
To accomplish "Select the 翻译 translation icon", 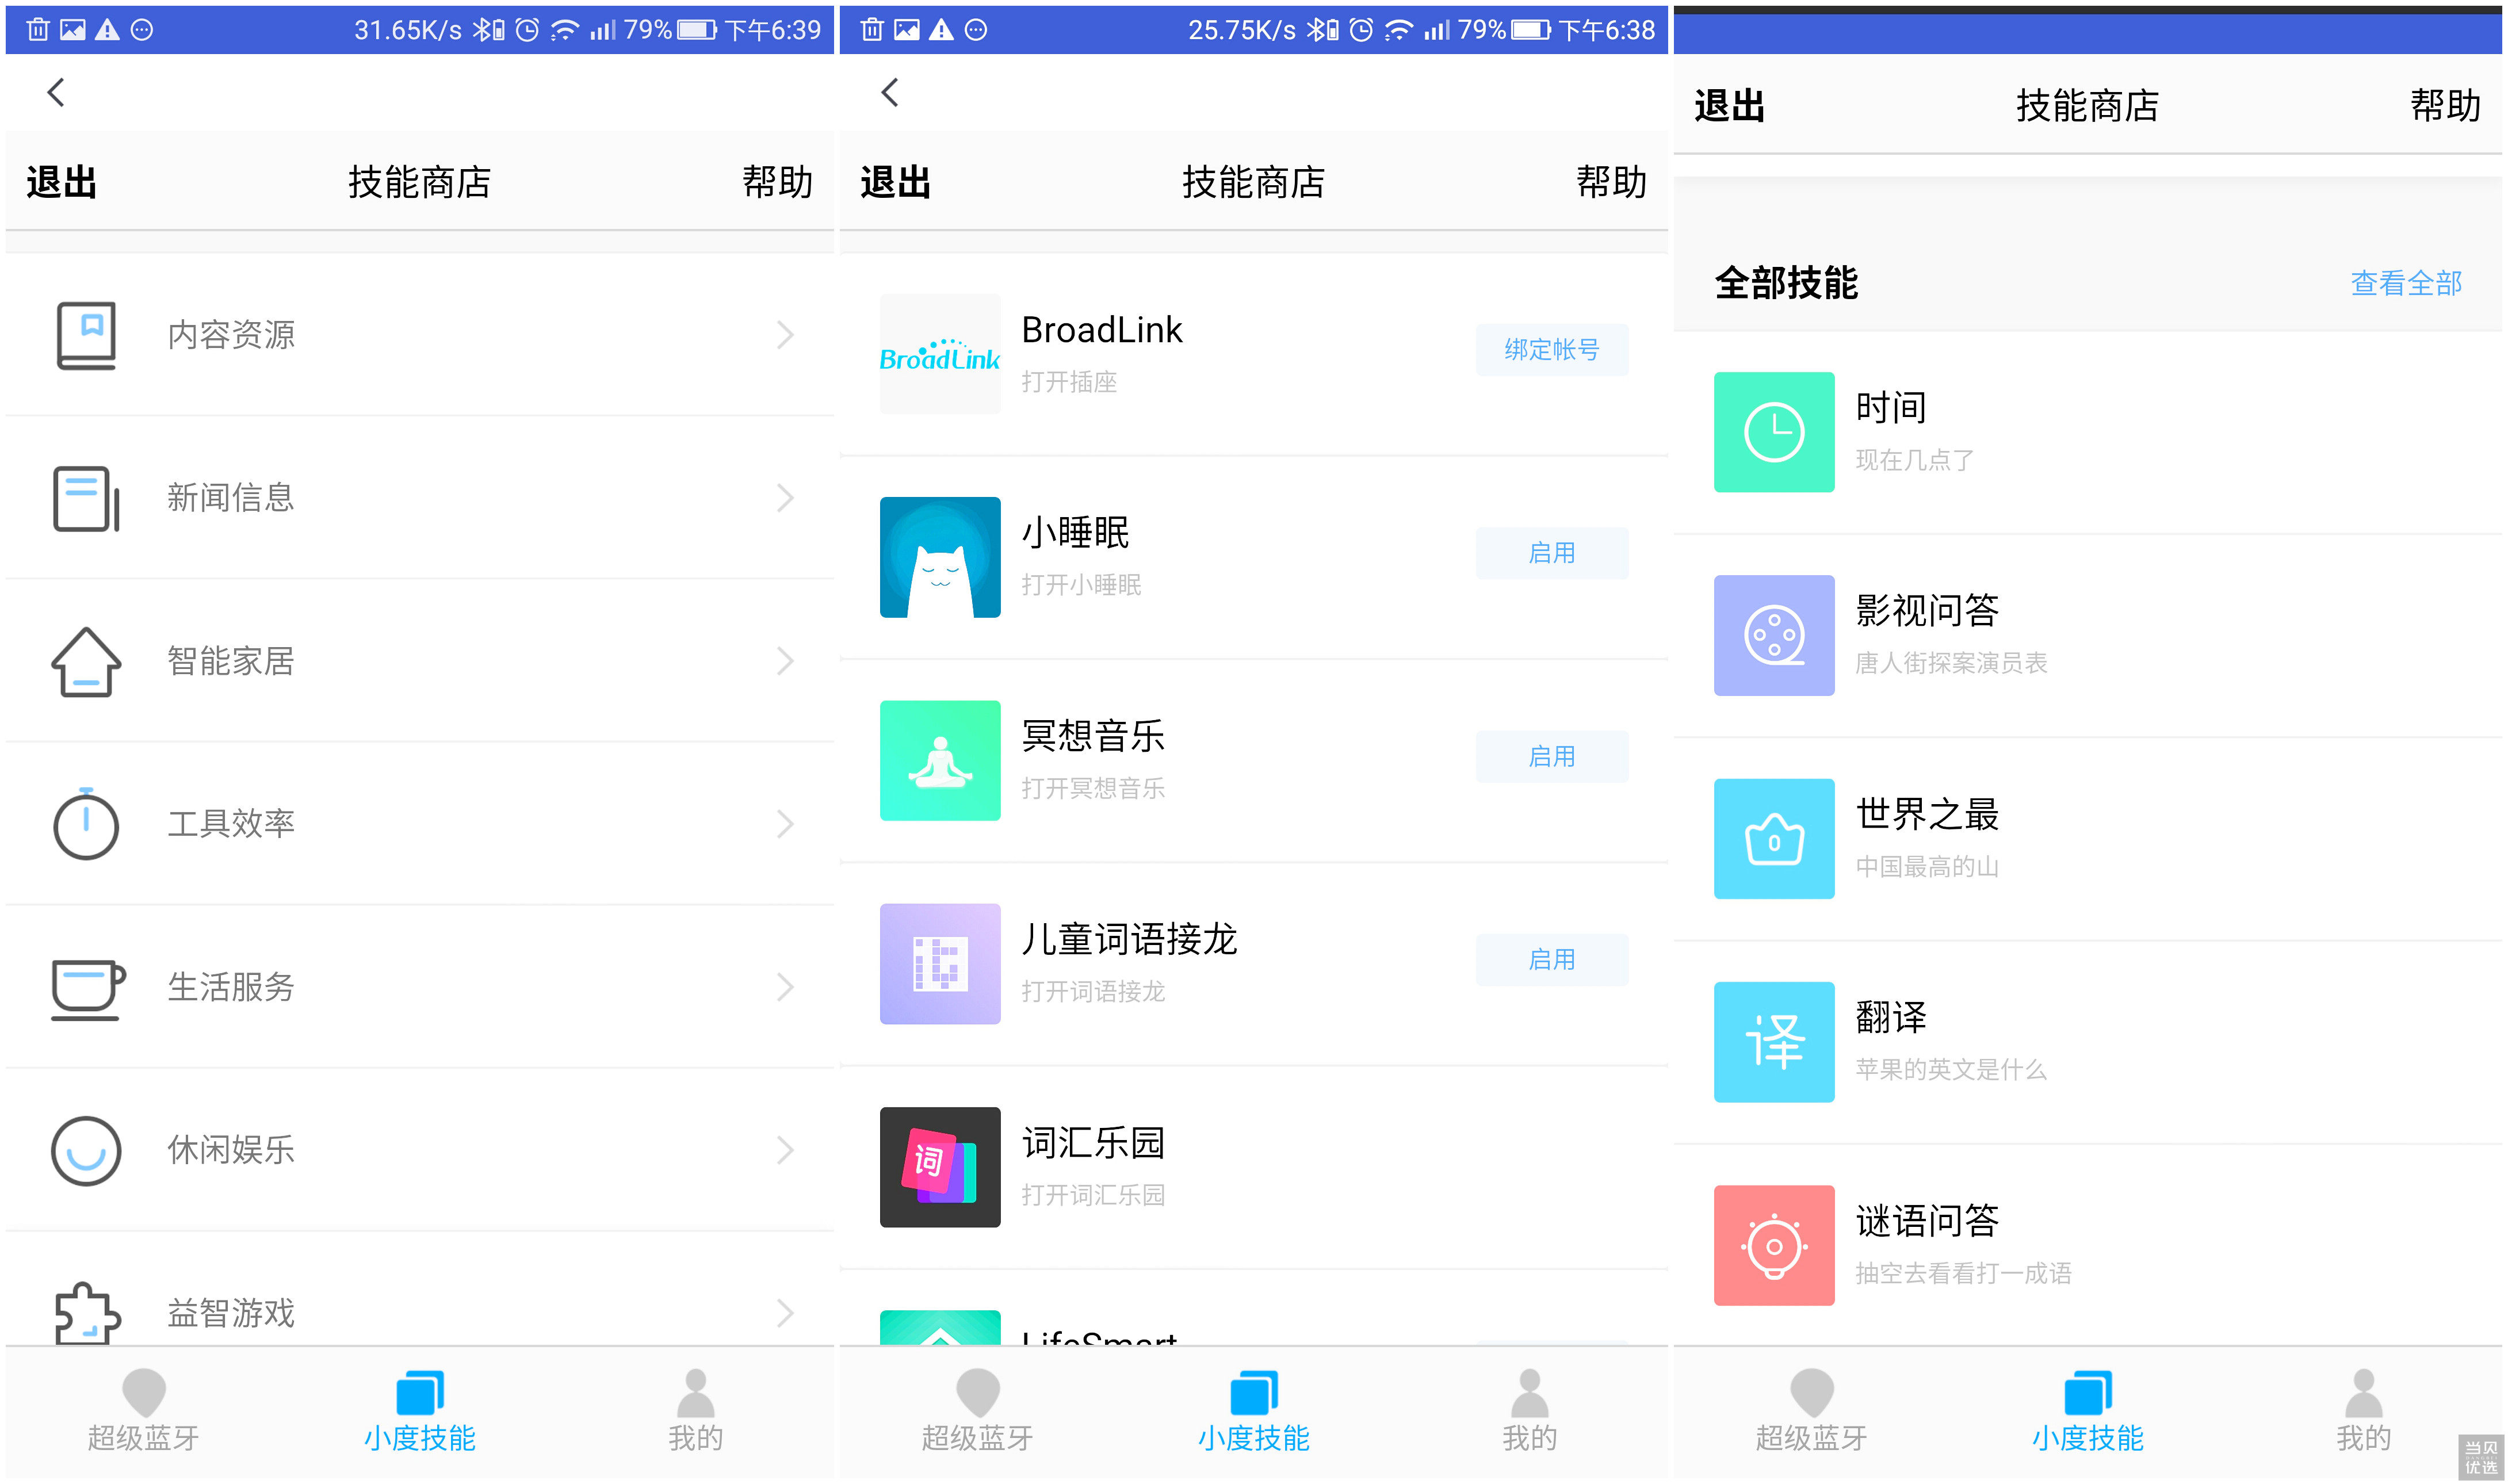I will pyautogui.click(x=1773, y=1042).
